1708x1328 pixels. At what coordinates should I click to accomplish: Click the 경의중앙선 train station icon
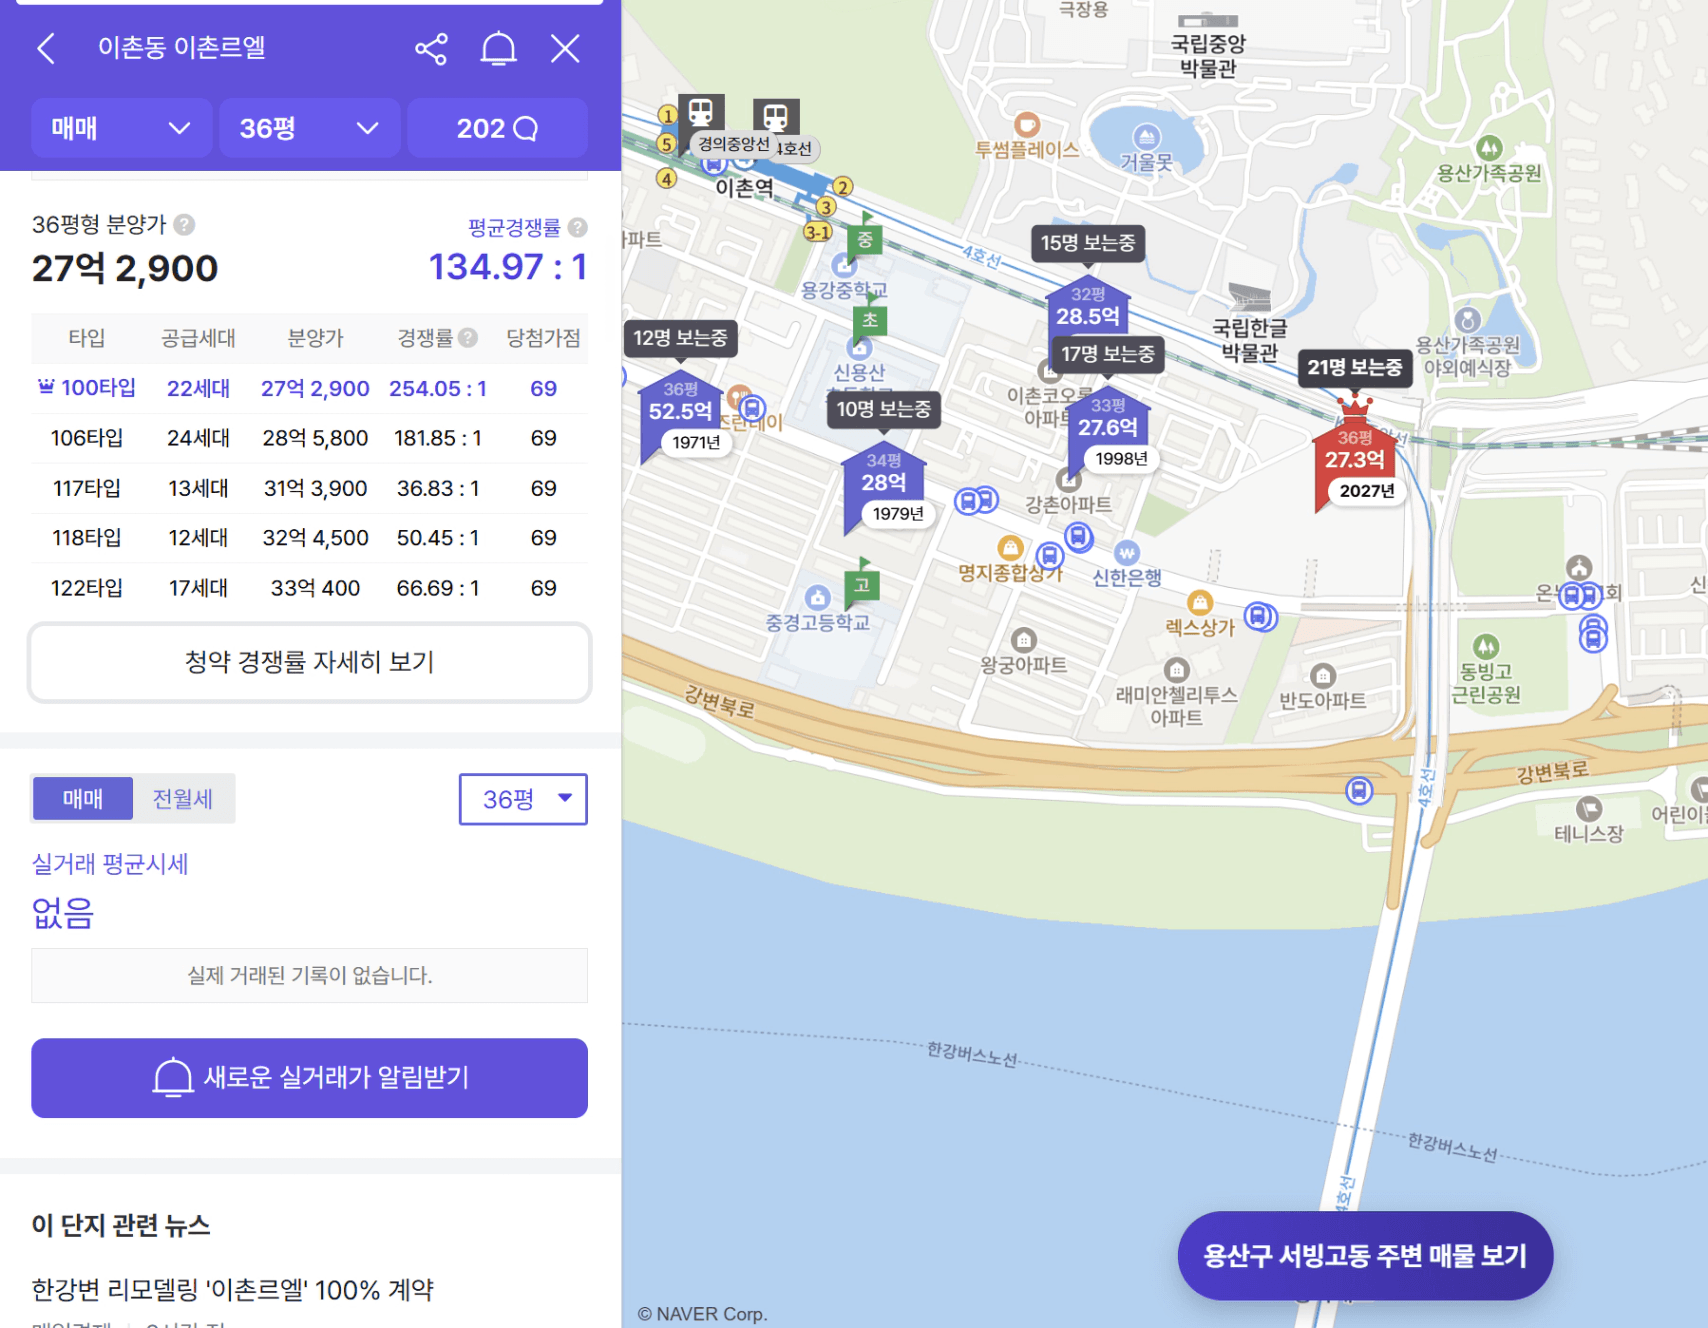click(x=701, y=112)
